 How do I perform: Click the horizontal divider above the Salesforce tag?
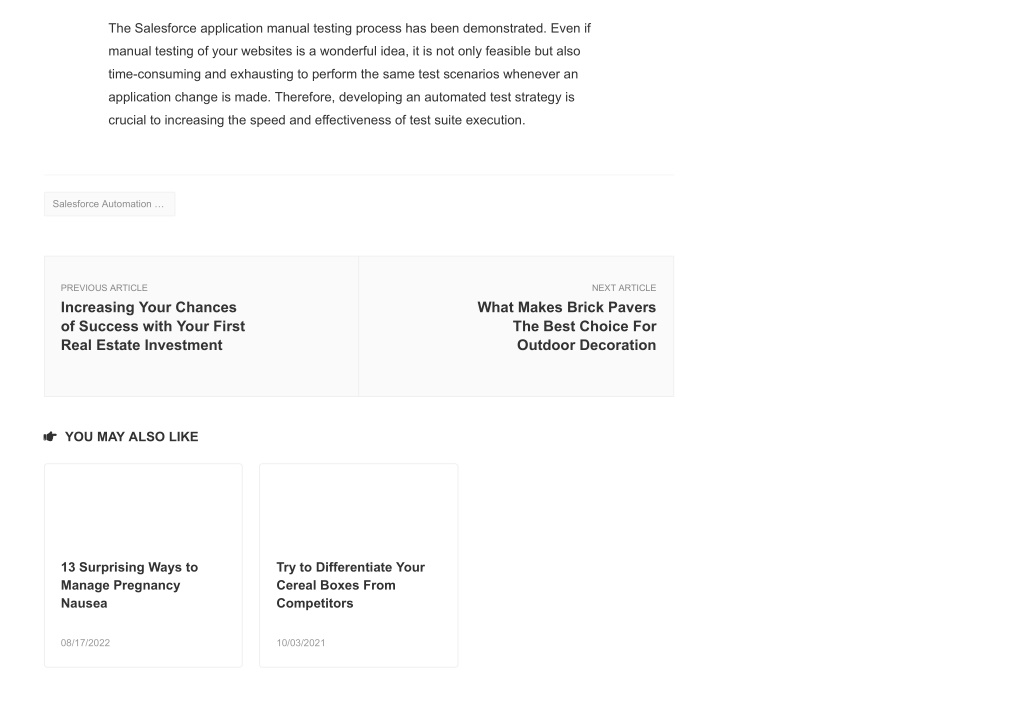click(x=359, y=175)
